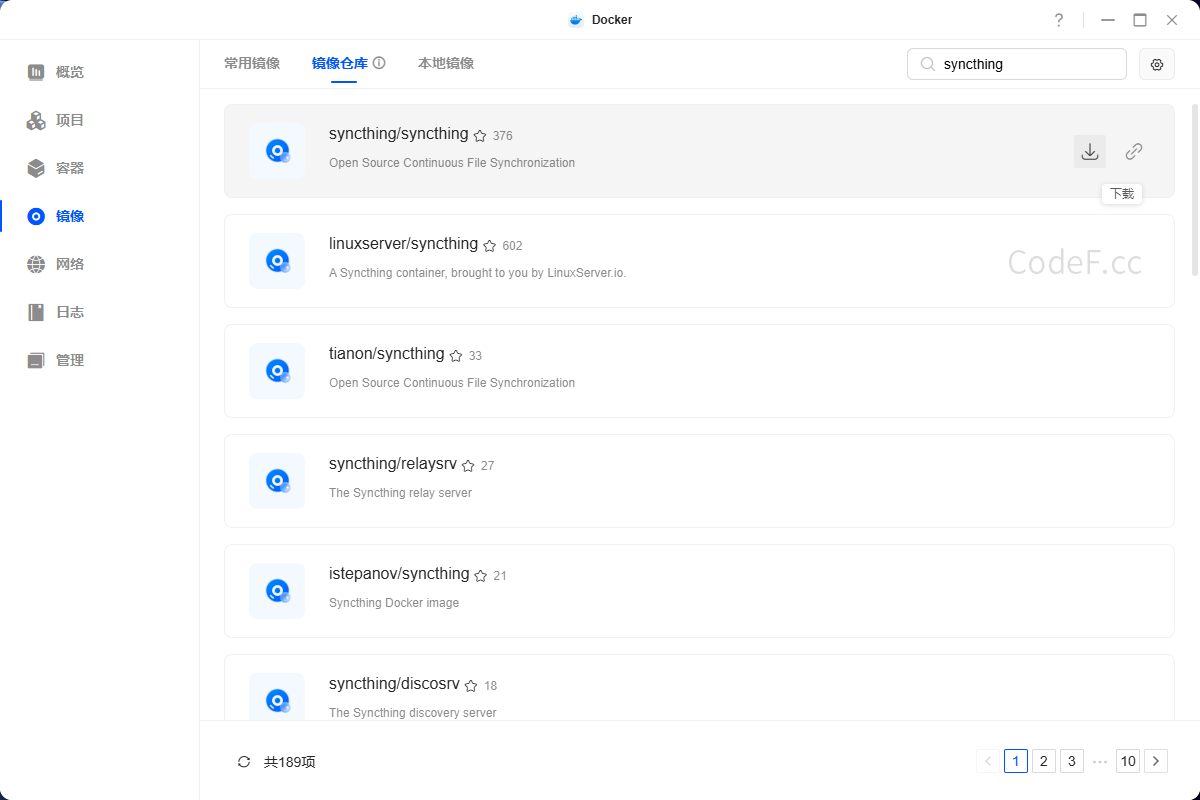Open registry settings gear icon
The image size is (1200, 800).
pos(1157,64)
